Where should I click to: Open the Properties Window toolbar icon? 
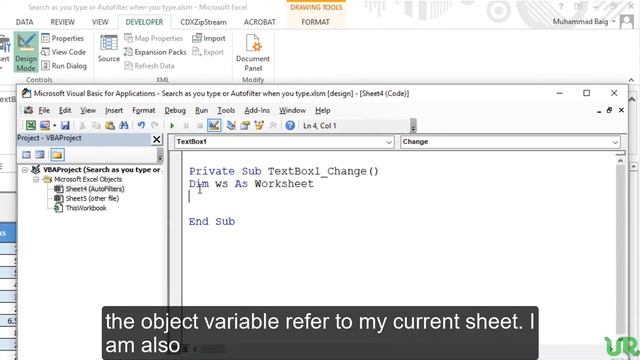tap(245, 125)
